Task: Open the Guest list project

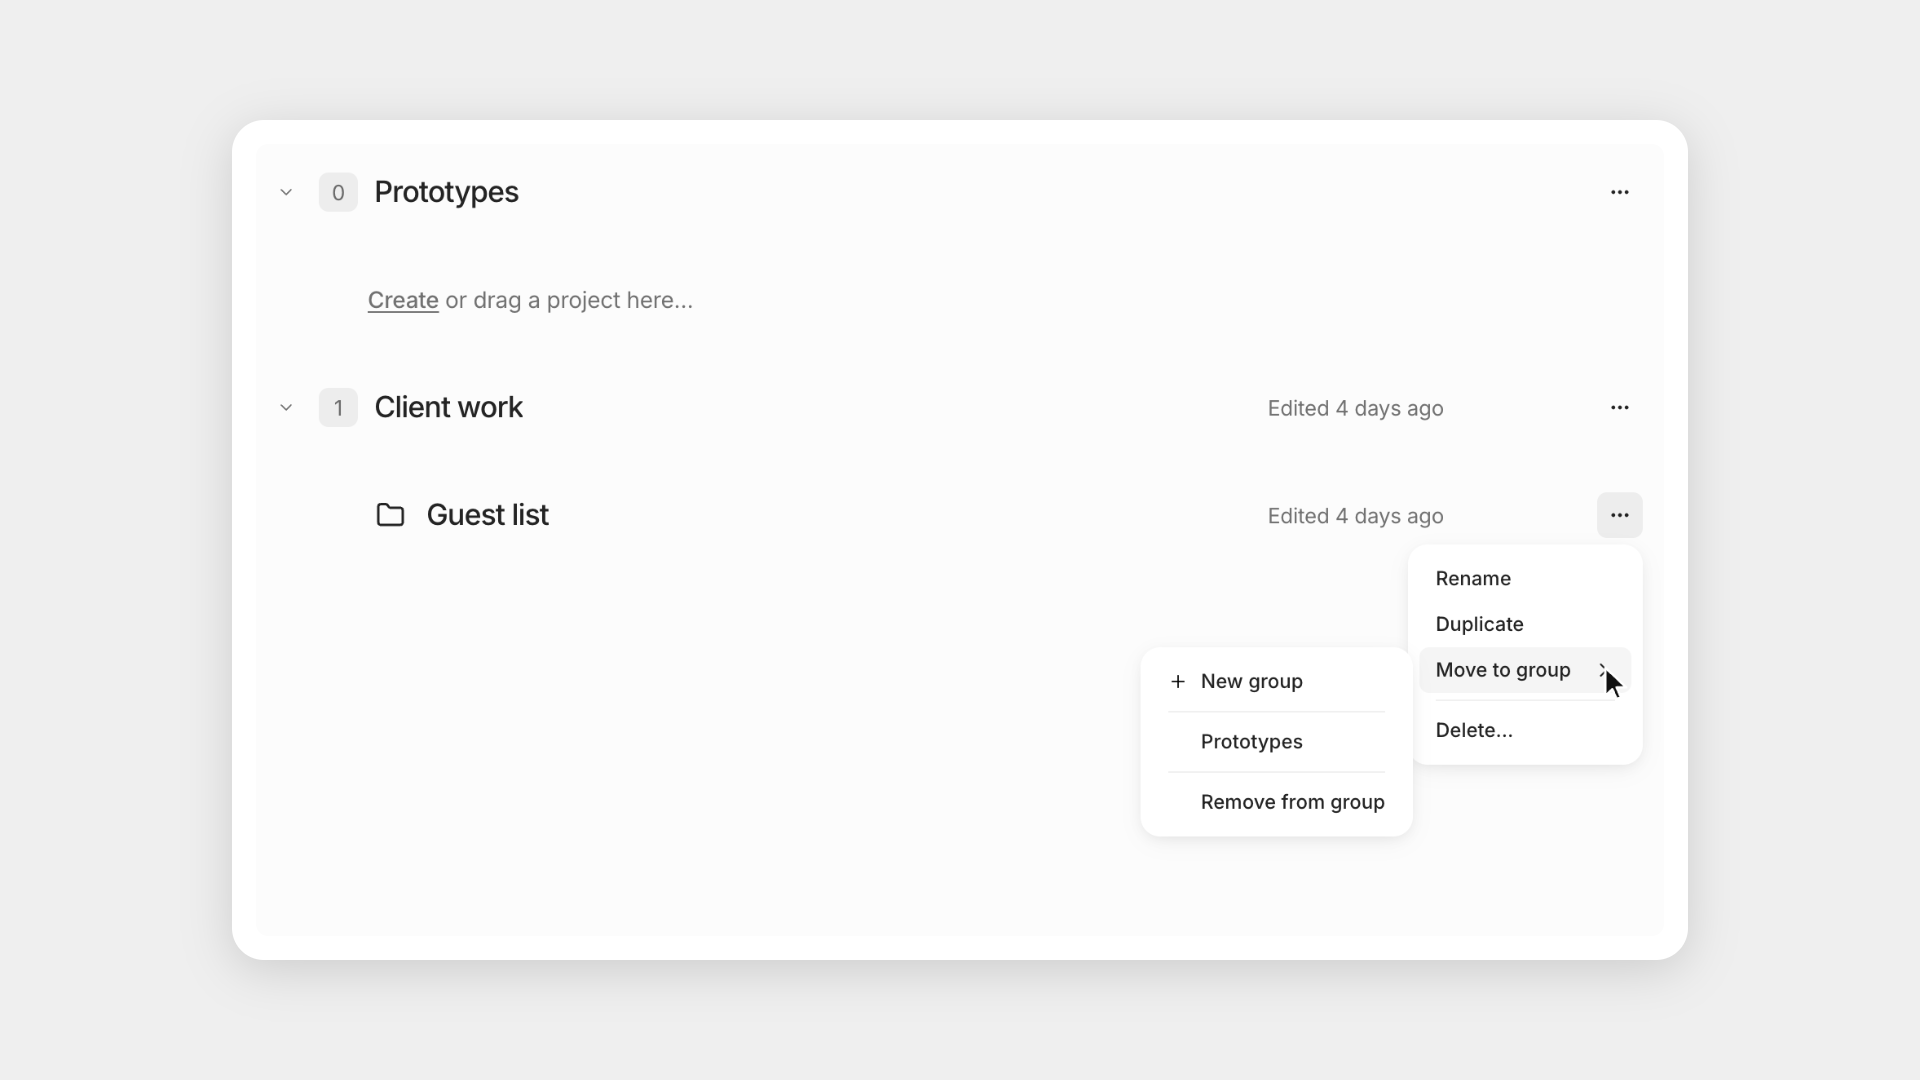Action: pyautogui.click(x=487, y=515)
